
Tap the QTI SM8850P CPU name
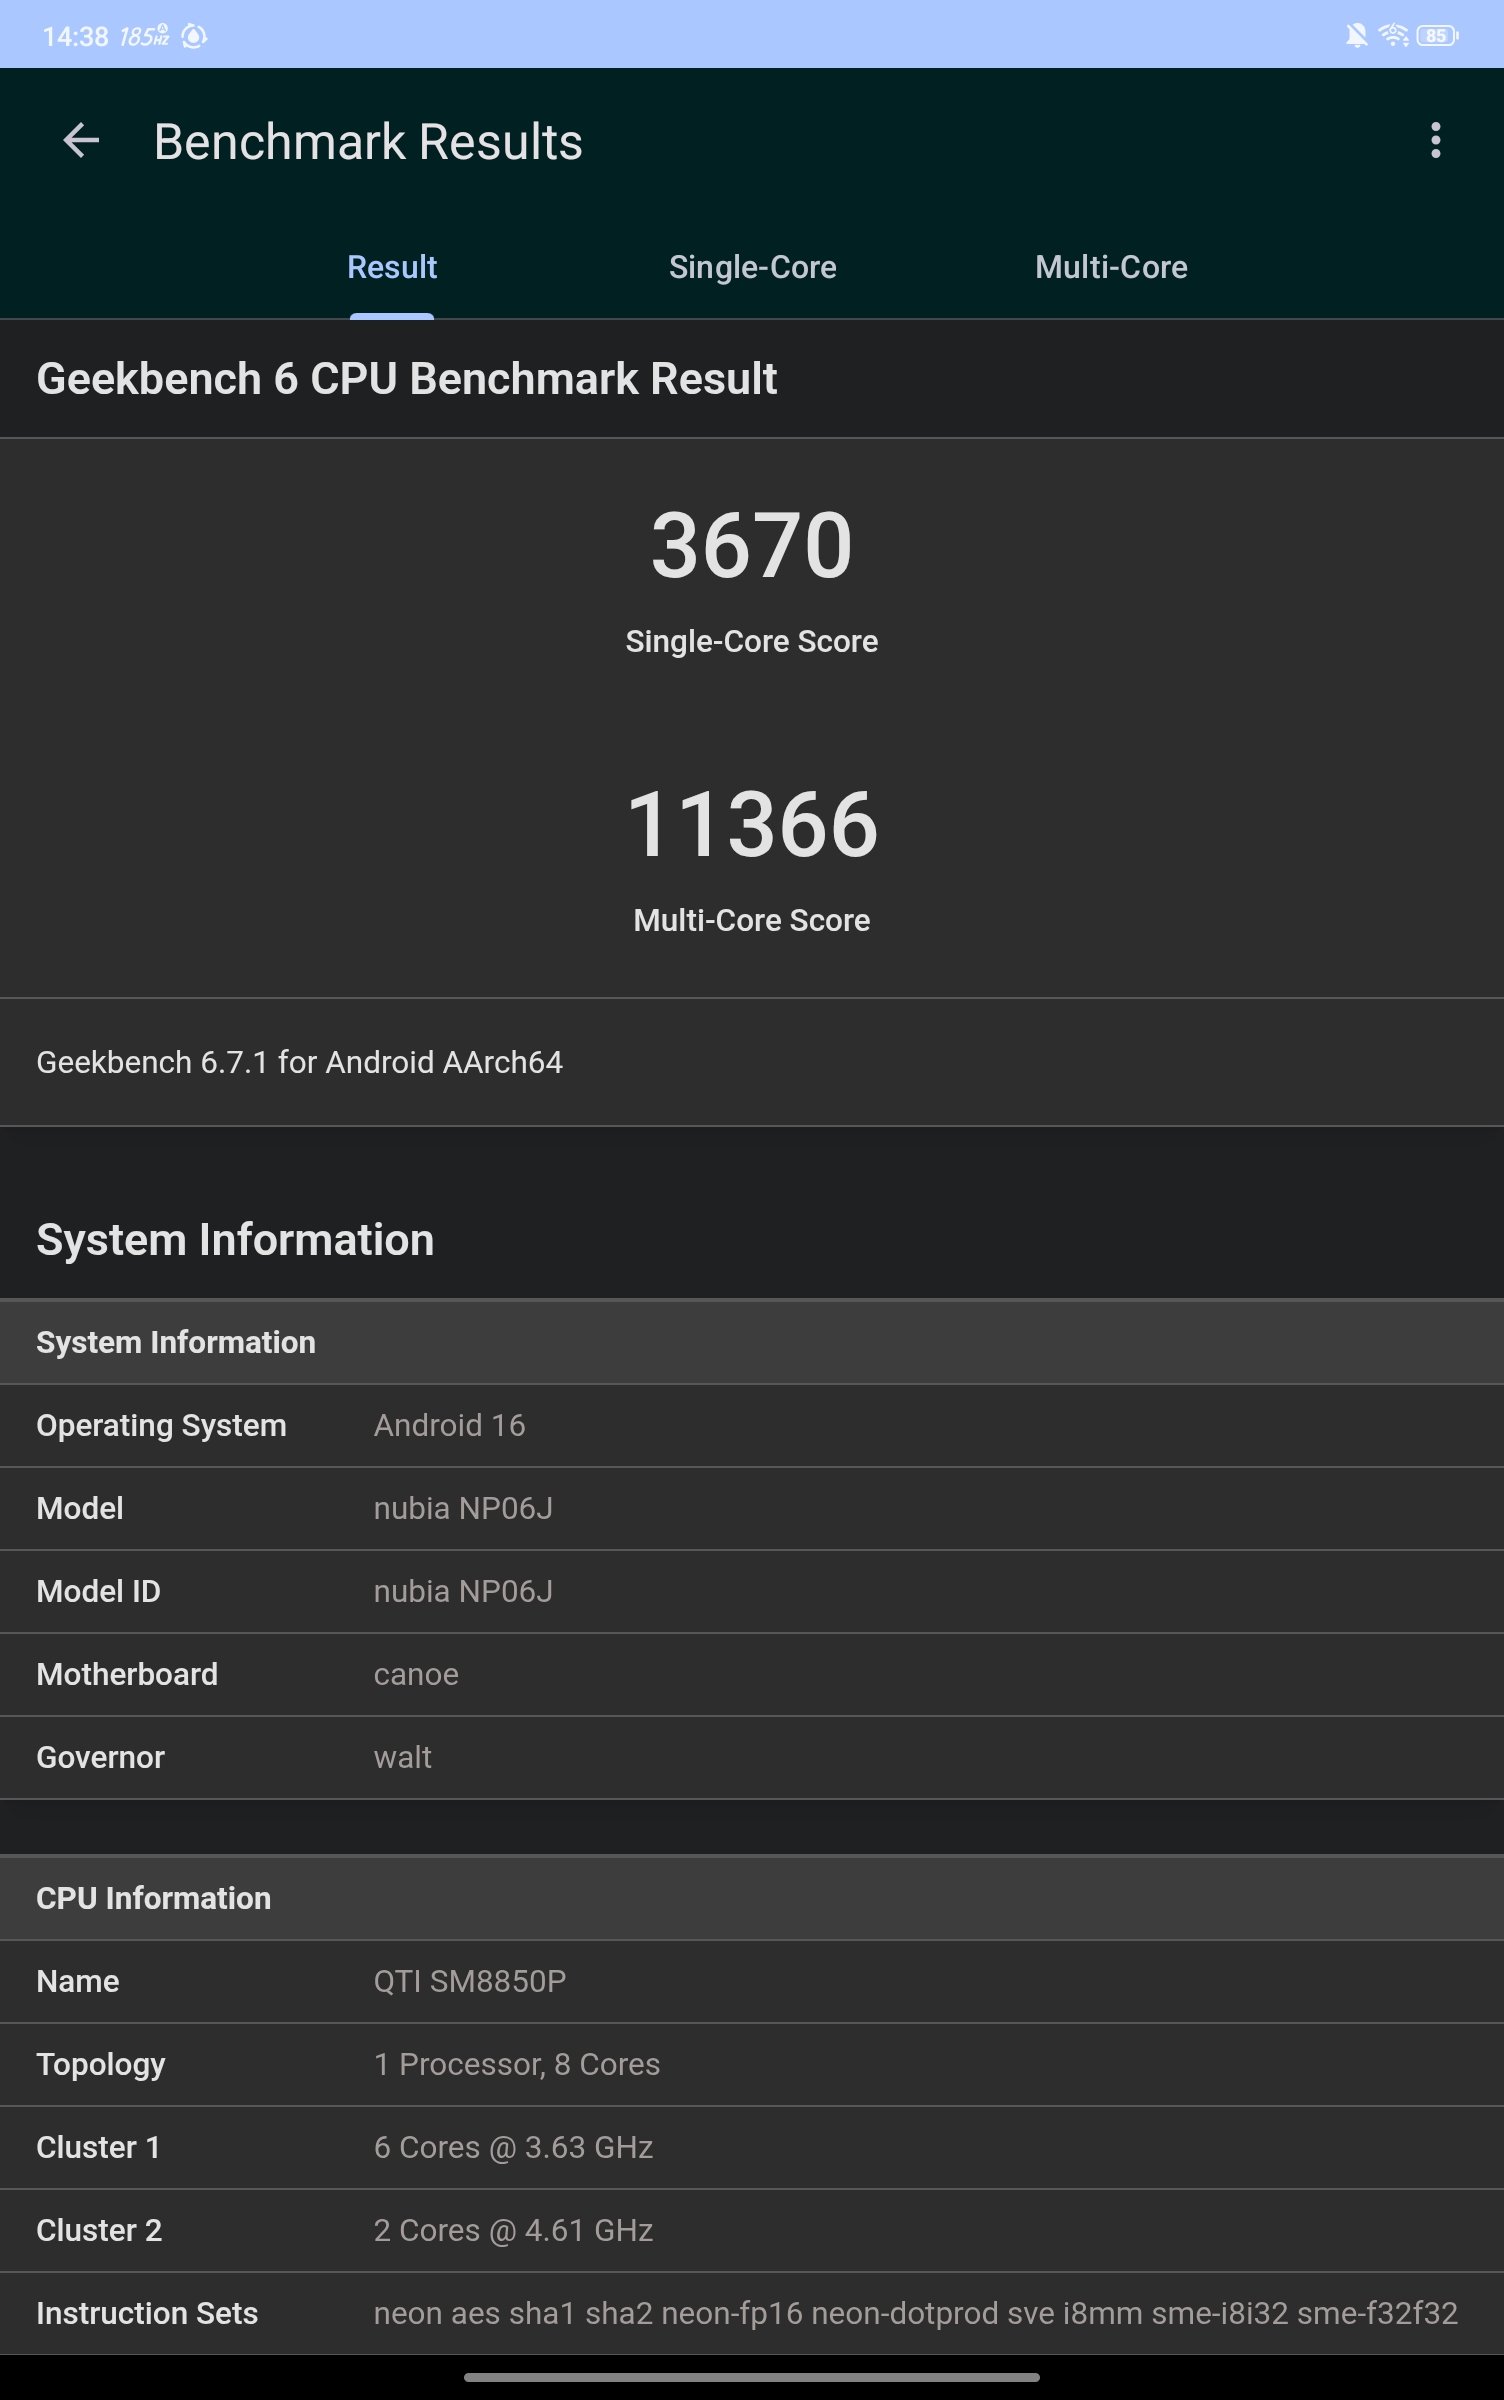470,1981
